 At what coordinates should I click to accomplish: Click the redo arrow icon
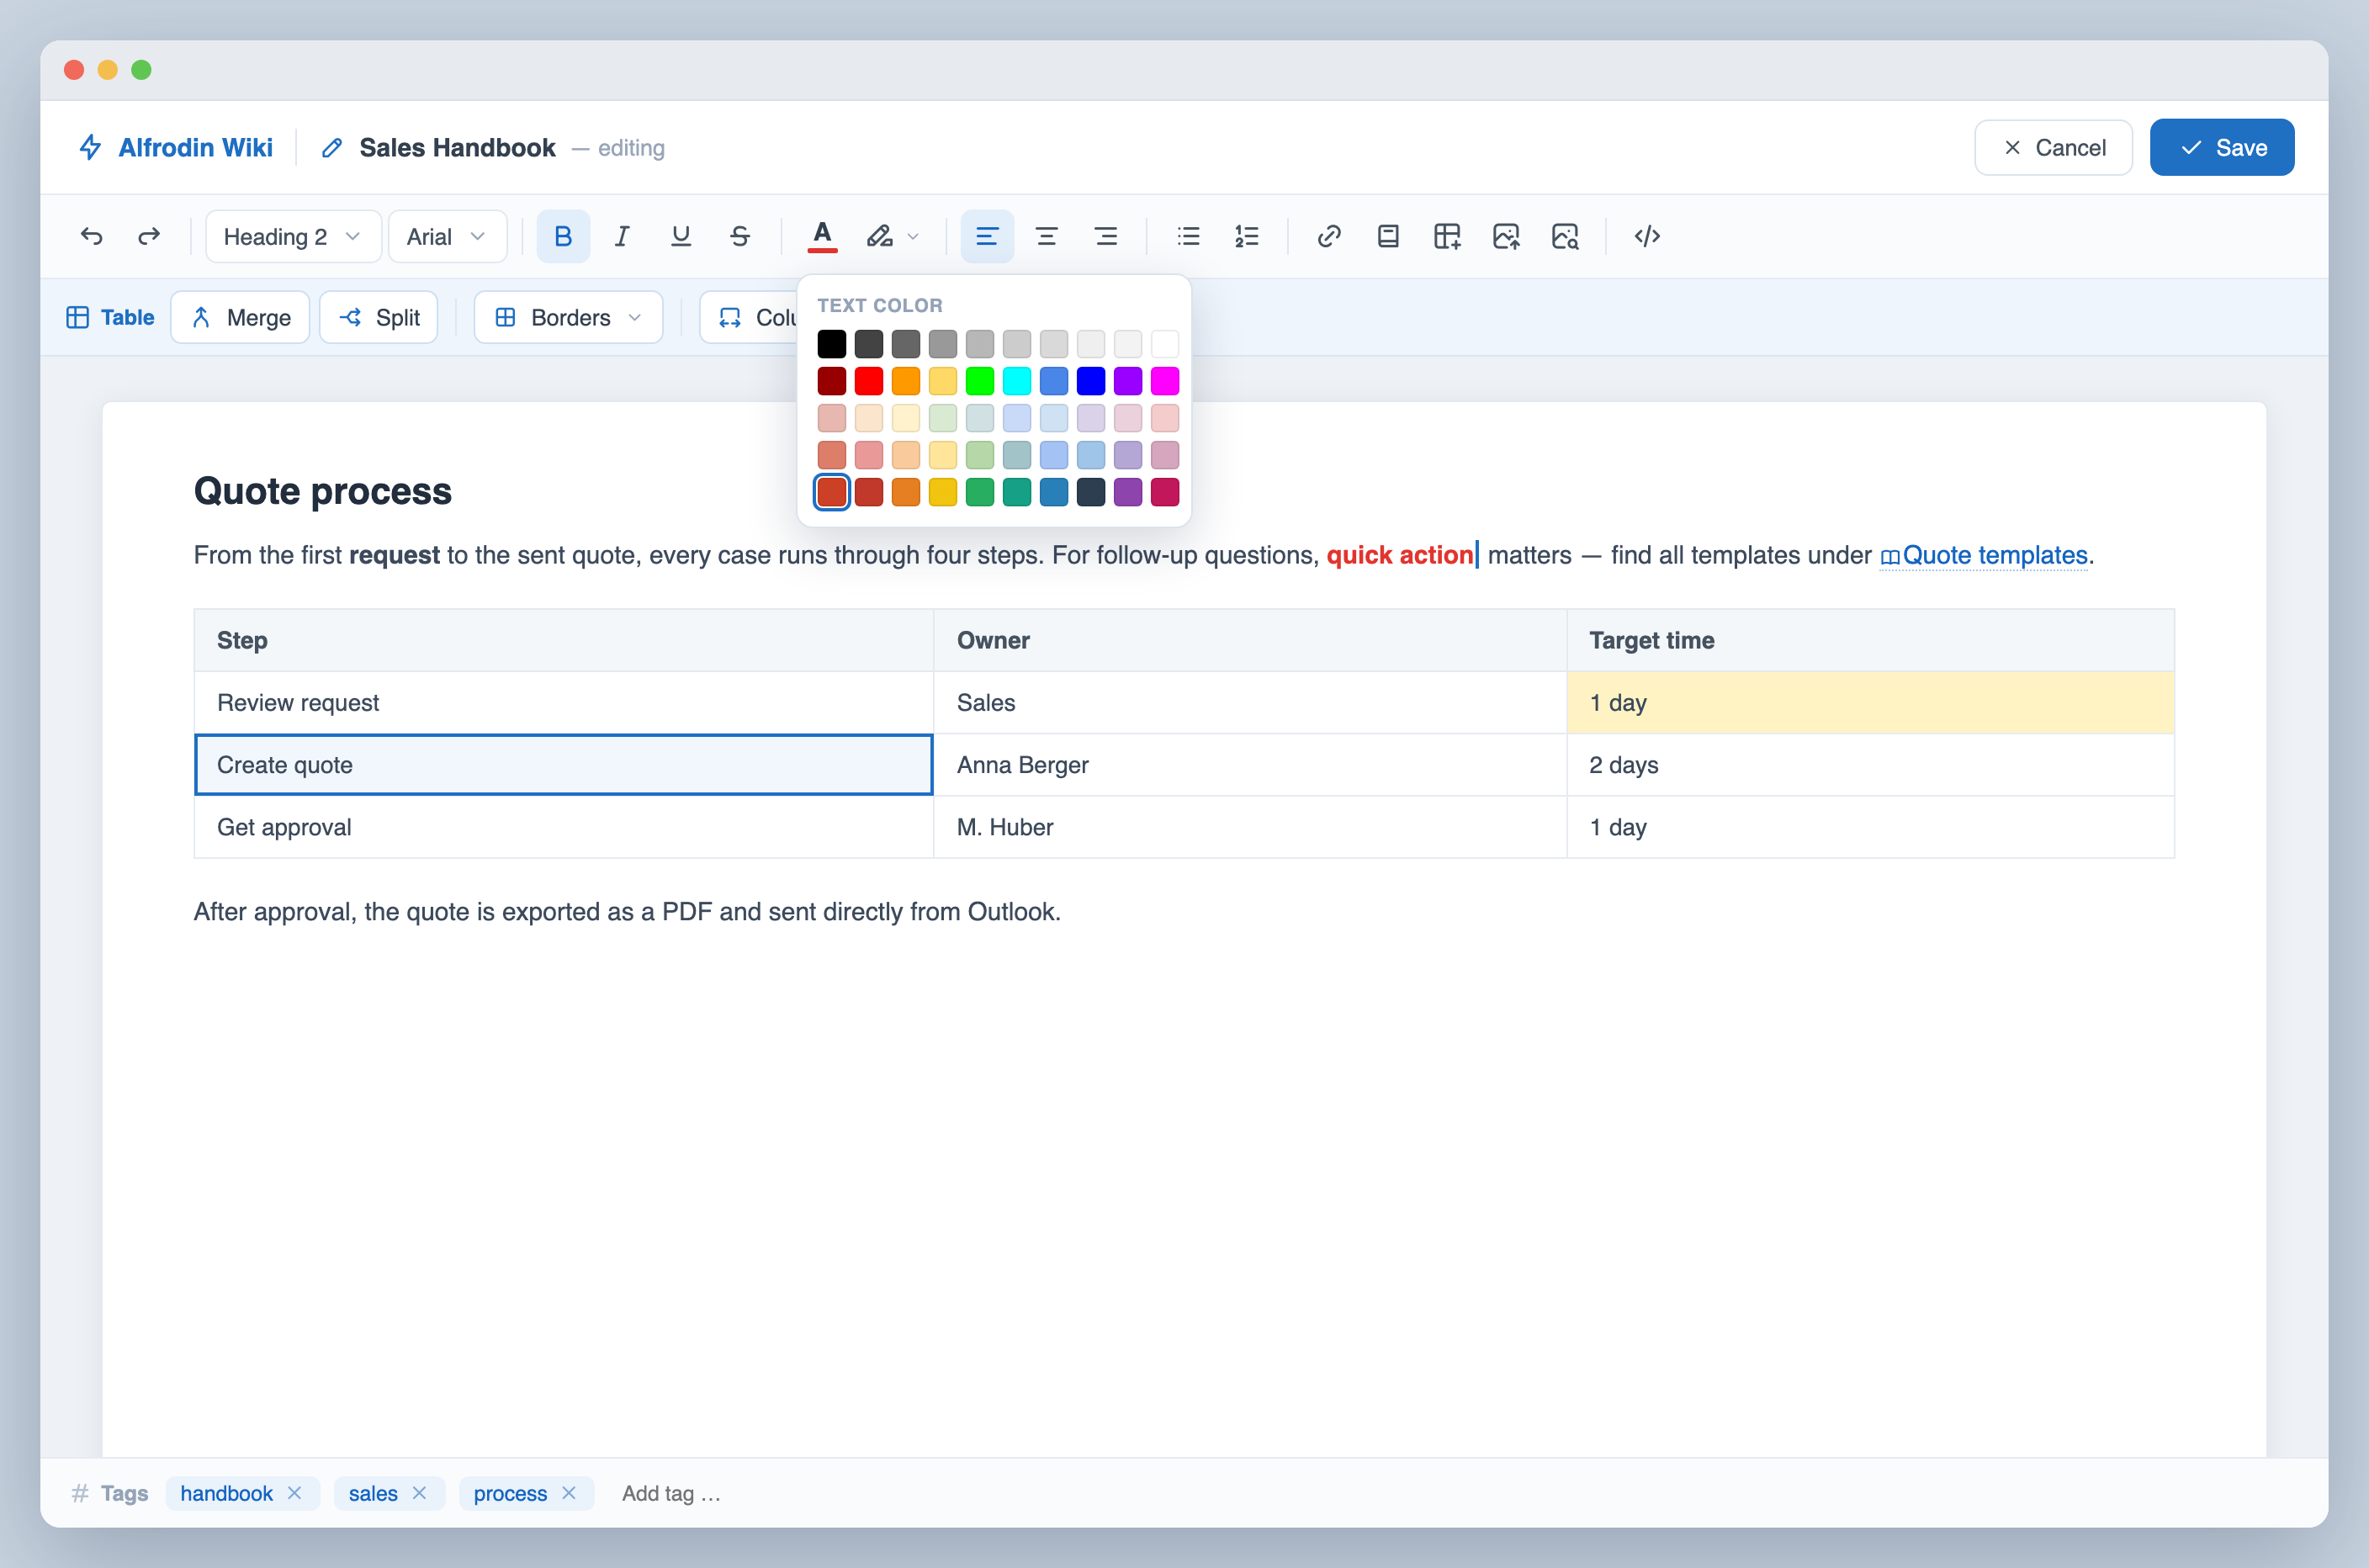[x=149, y=236]
